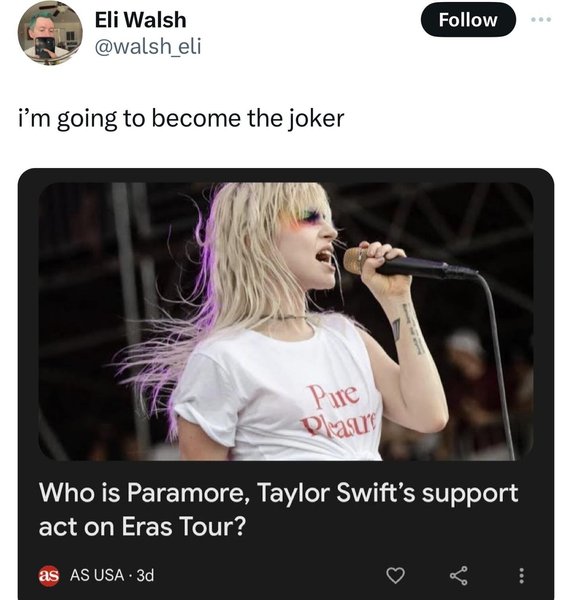Click 'Eras Tour?' in the headline

click(184, 527)
